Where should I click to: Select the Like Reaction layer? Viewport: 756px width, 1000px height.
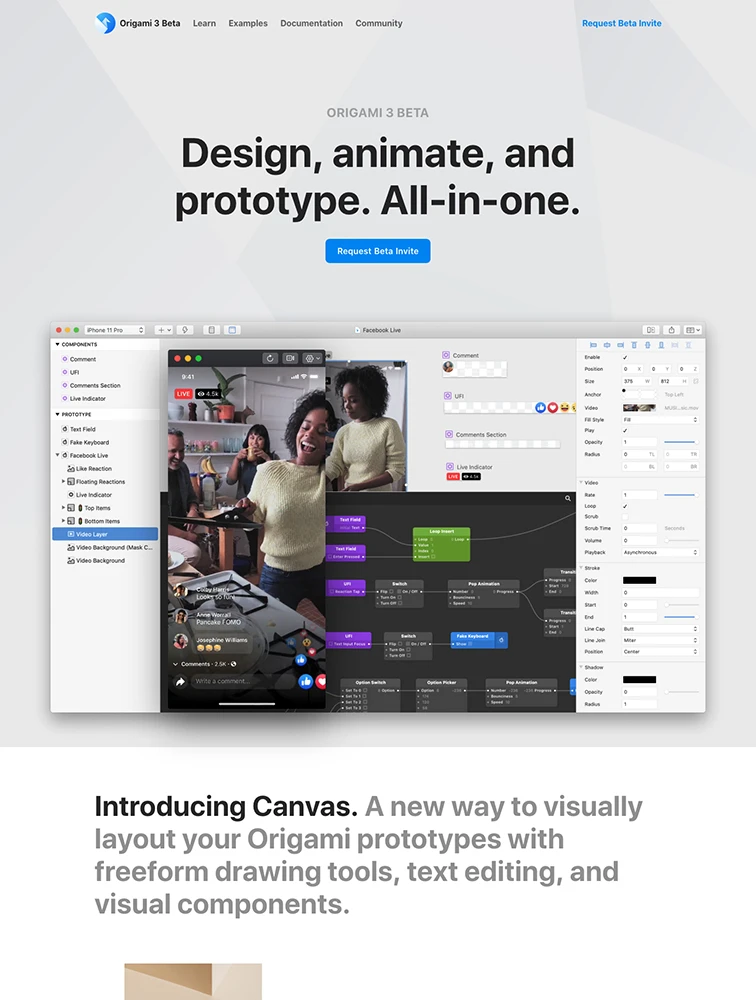click(x=94, y=469)
